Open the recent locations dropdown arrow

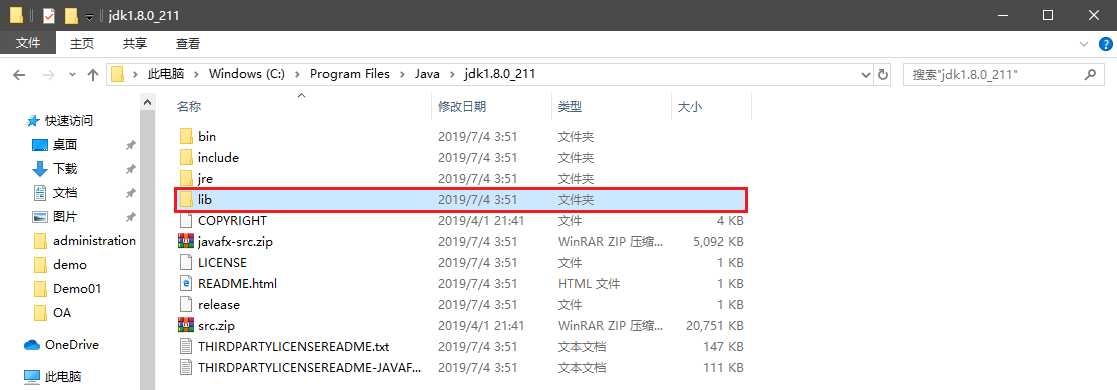pyautogui.click(x=72, y=75)
